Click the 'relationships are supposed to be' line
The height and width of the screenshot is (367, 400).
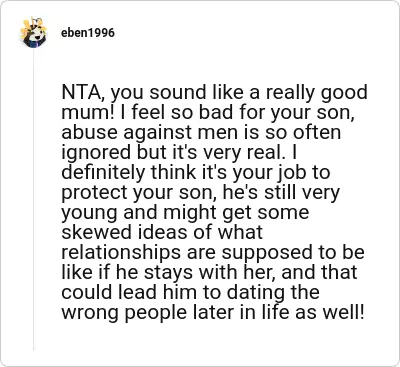coord(213,252)
